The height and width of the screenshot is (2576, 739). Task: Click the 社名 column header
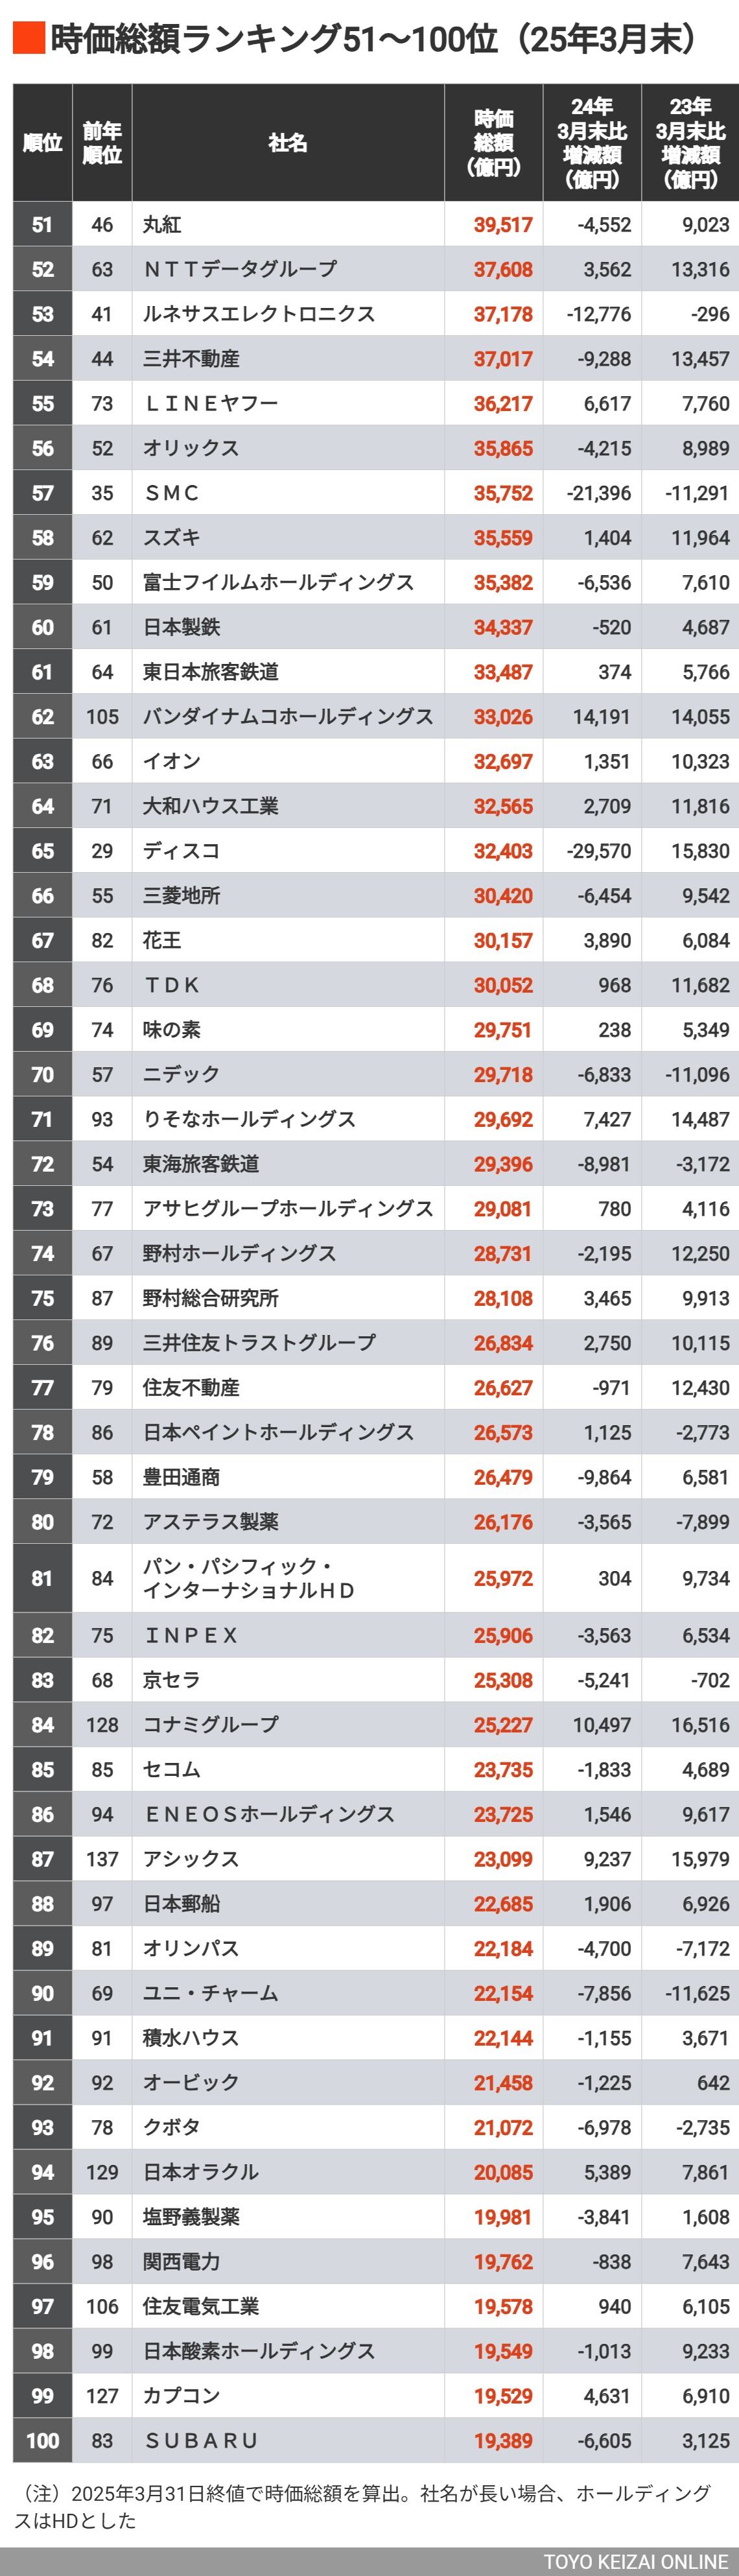click(288, 143)
